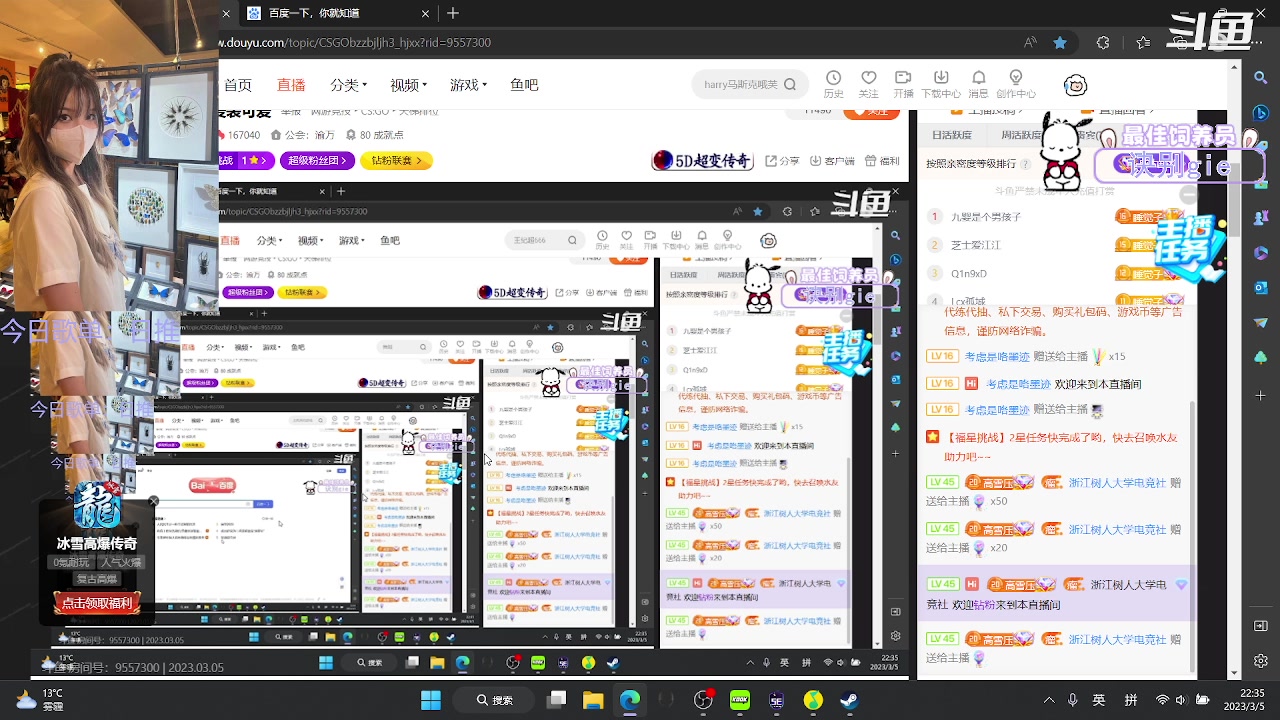Click Edge sidebar plus add icon

pyautogui.click(x=1261, y=394)
